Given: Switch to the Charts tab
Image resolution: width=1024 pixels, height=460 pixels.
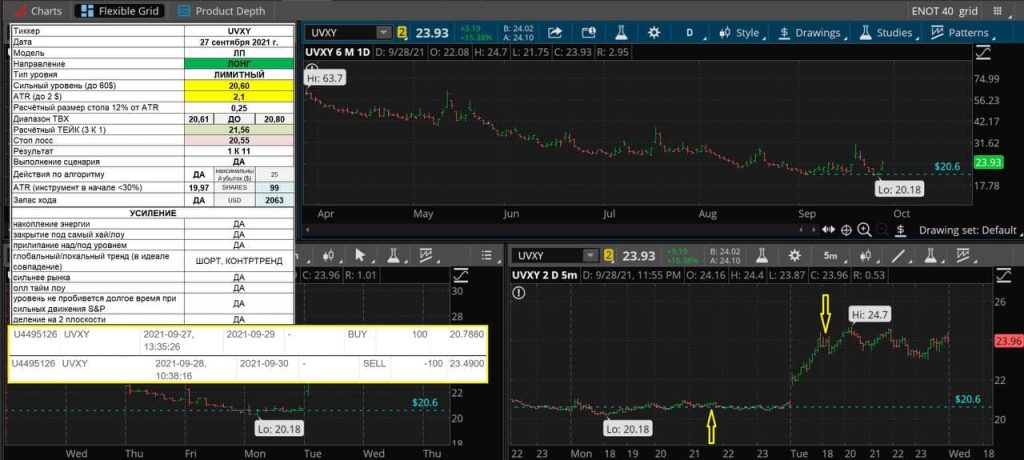Looking at the screenshot, I should [38, 11].
